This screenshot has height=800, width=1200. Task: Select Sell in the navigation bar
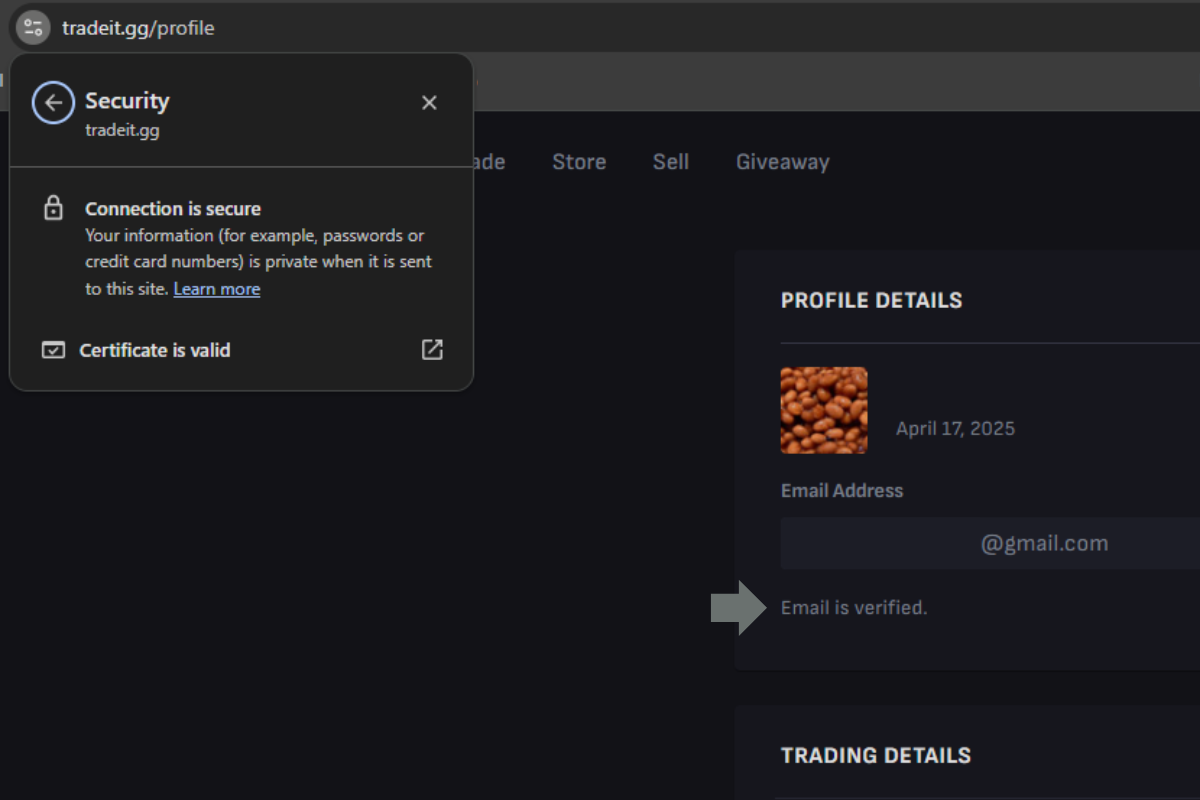(x=670, y=161)
